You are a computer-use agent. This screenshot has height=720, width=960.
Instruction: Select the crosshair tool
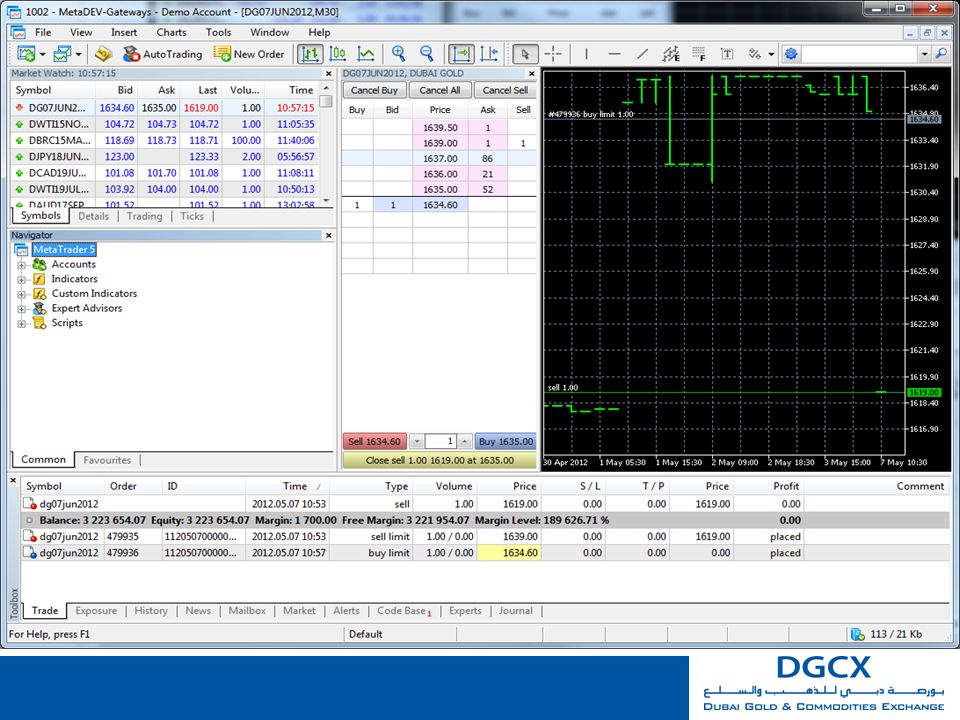(553, 54)
